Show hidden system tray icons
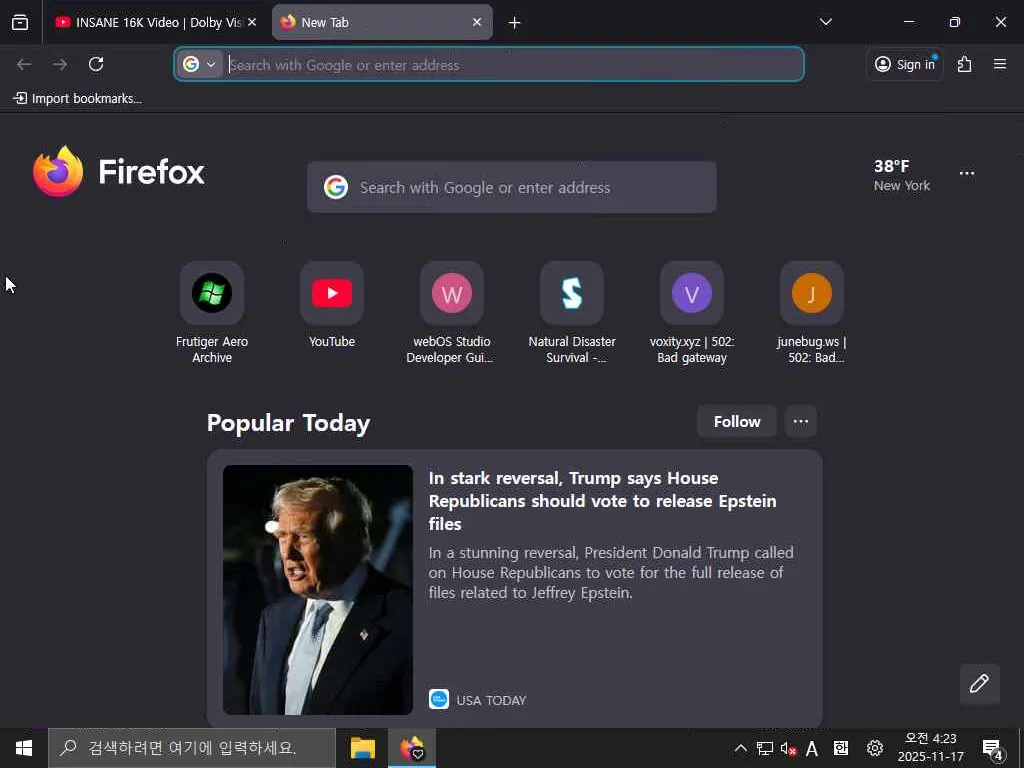Viewport: 1024px width, 768px height. pyautogui.click(x=740, y=748)
